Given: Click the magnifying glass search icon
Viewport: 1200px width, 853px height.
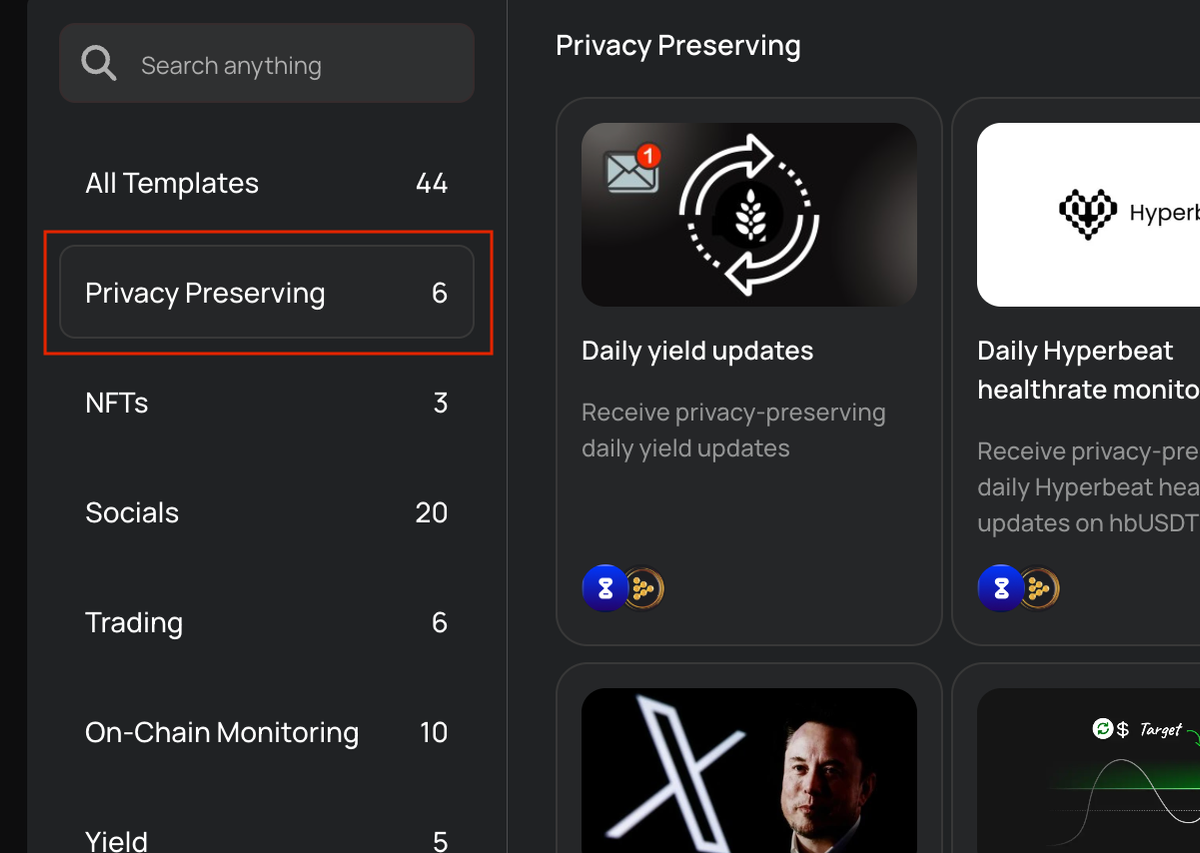Looking at the screenshot, I should [99, 64].
